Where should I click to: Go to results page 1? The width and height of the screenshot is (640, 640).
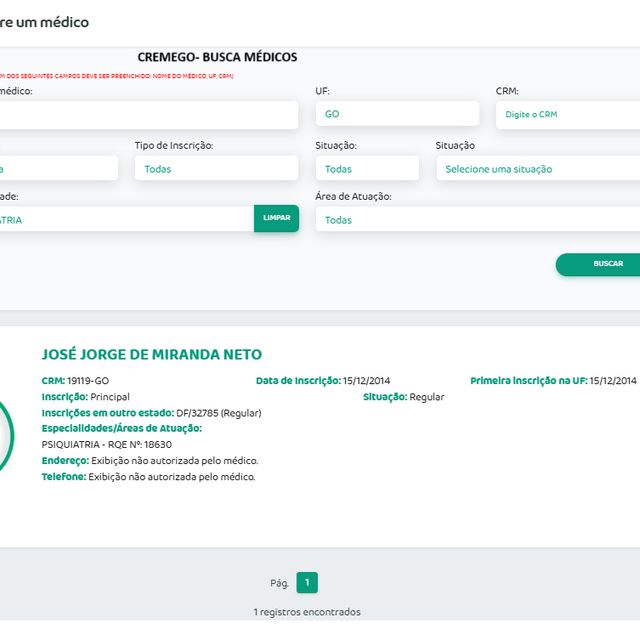pyautogui.click(x=307, y=582)
